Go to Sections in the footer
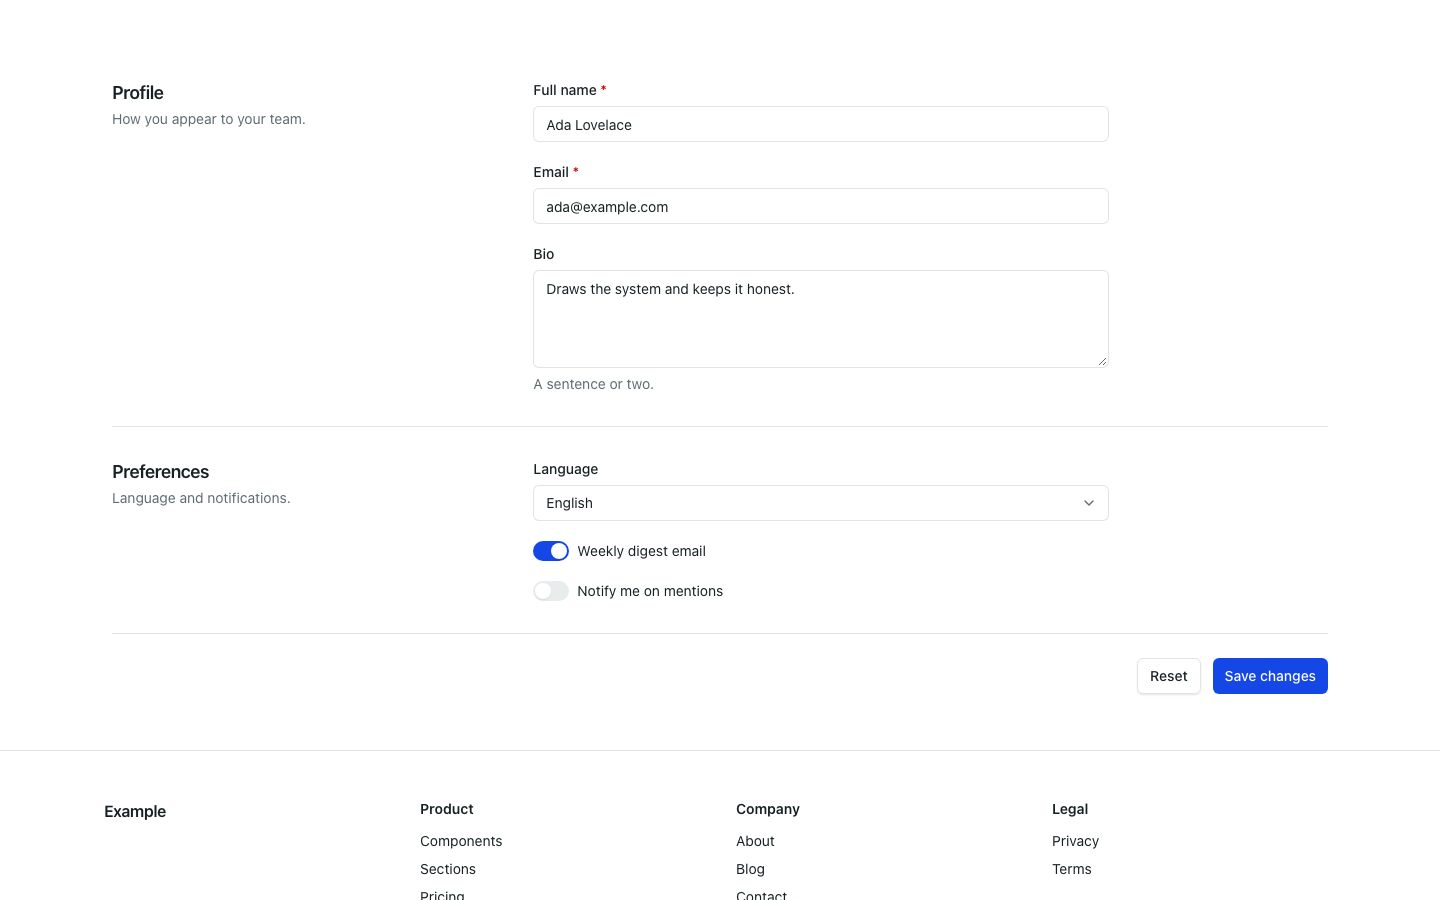This screenshot has height=900, width=1440. pos(448,869)
